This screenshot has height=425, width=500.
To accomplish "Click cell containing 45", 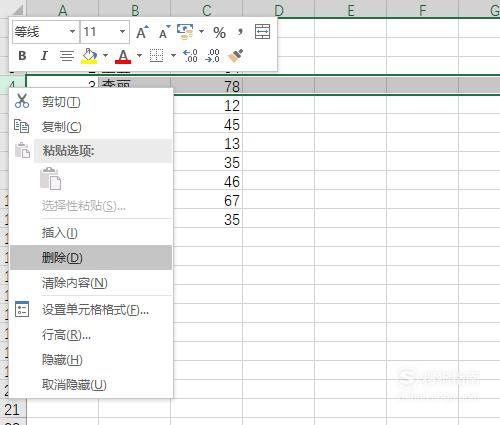I will (207, 125).
